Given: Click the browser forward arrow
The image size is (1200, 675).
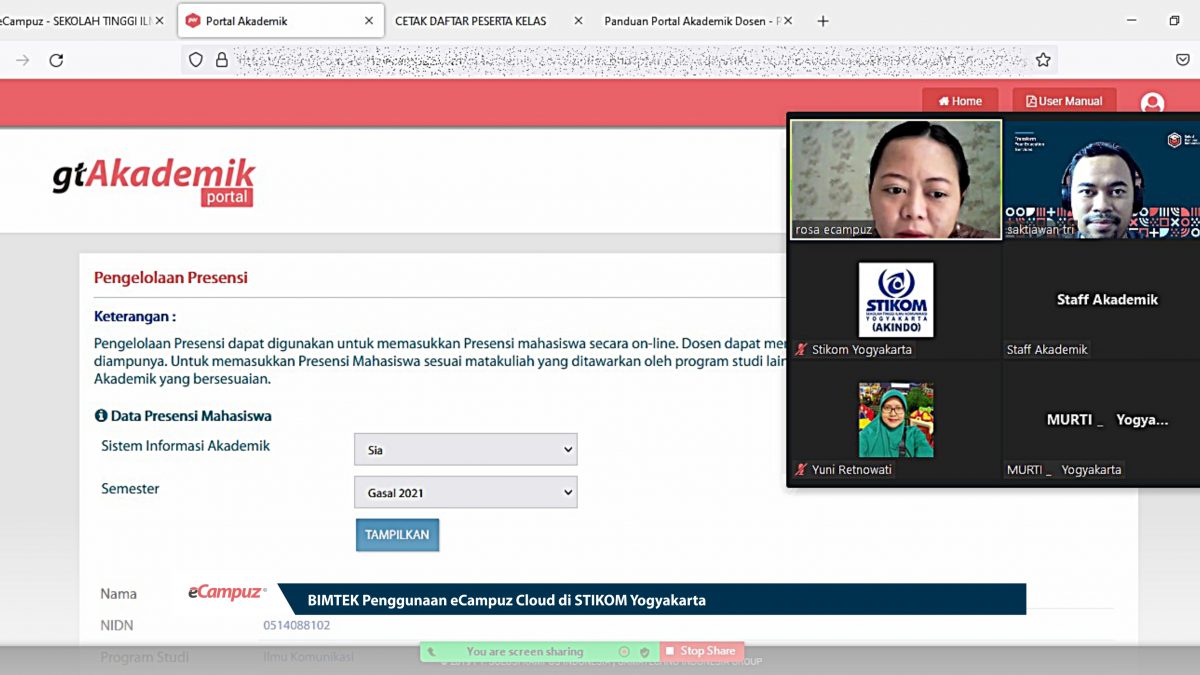Looking at the screenshot, I should pyautogui.click(x=22, y=60).
